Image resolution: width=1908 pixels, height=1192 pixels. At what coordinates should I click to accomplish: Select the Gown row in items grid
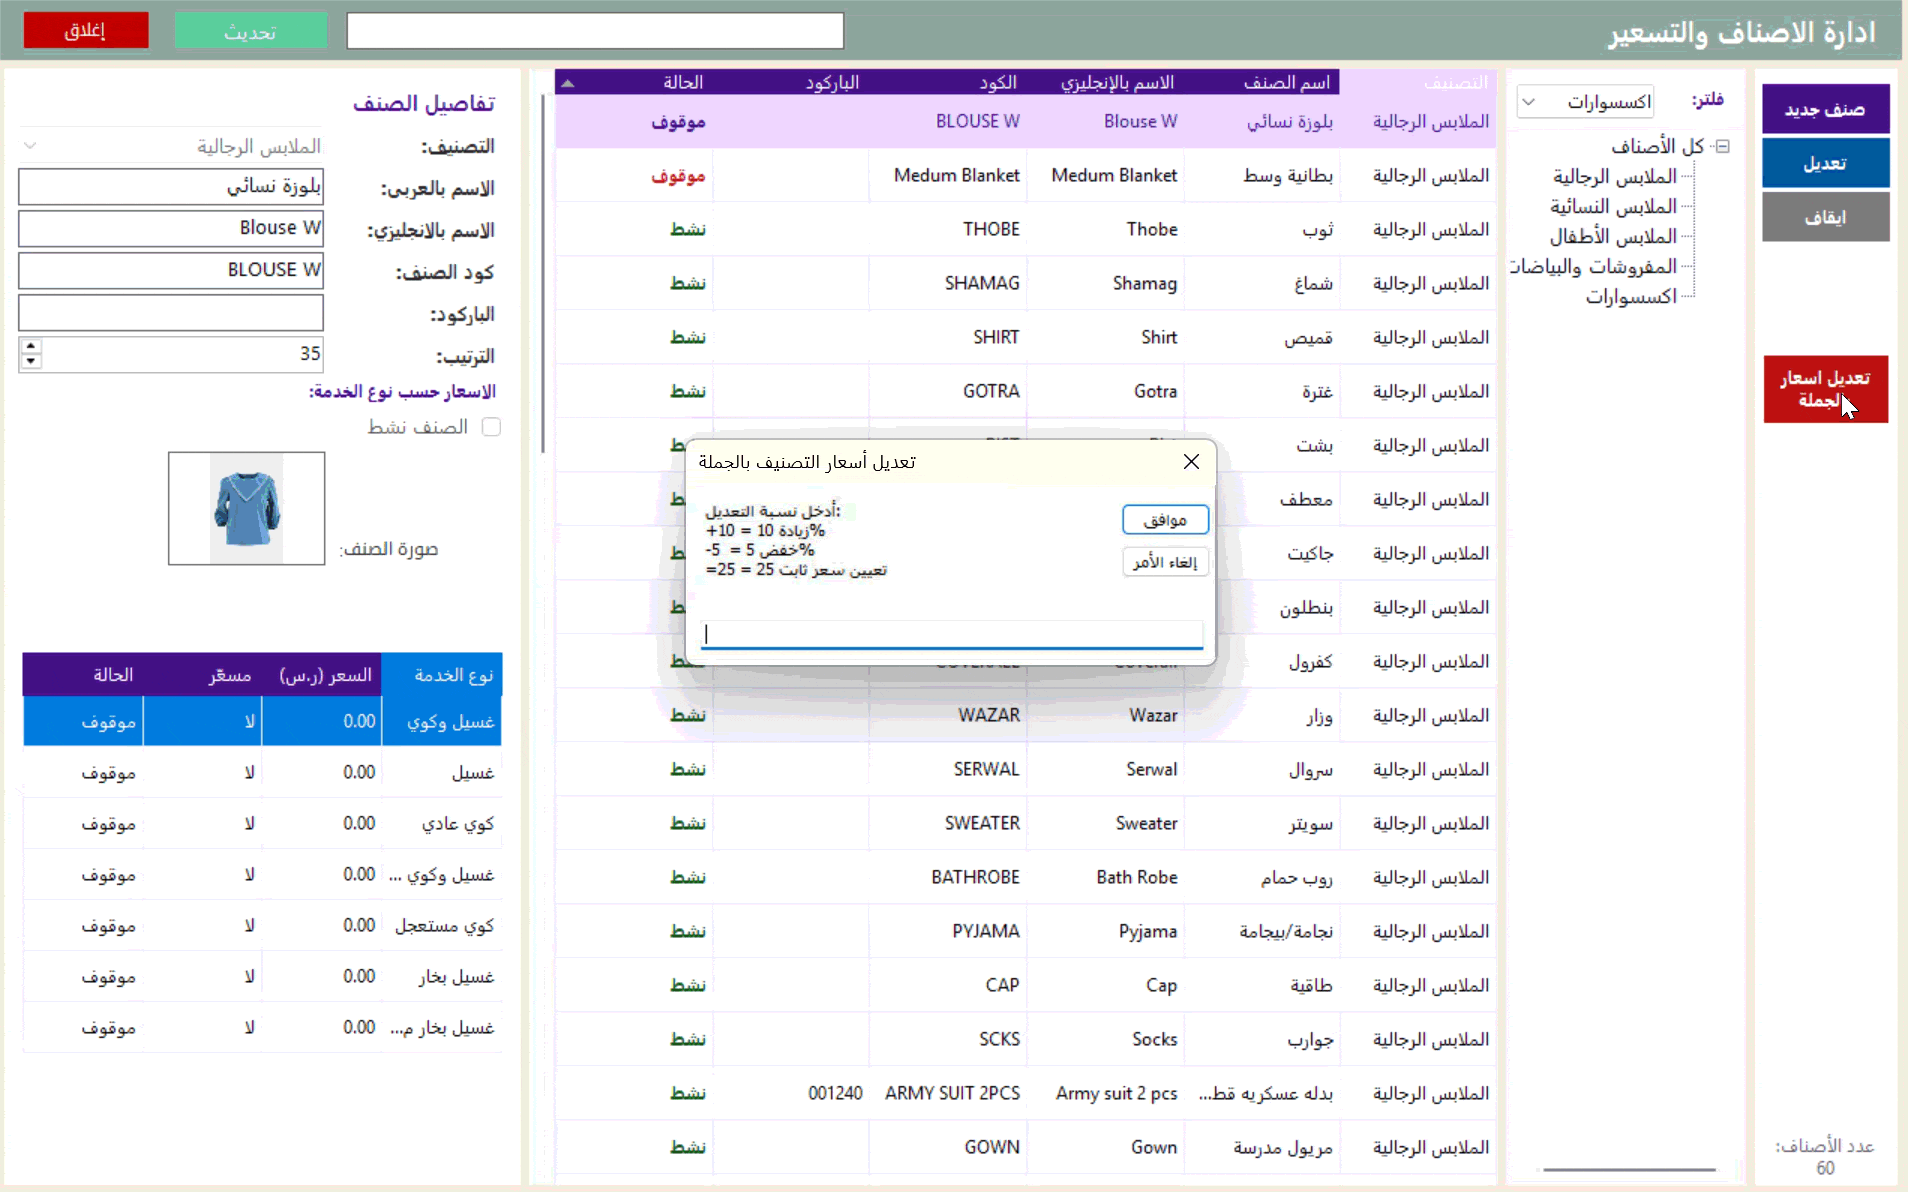(1025, 1147)
